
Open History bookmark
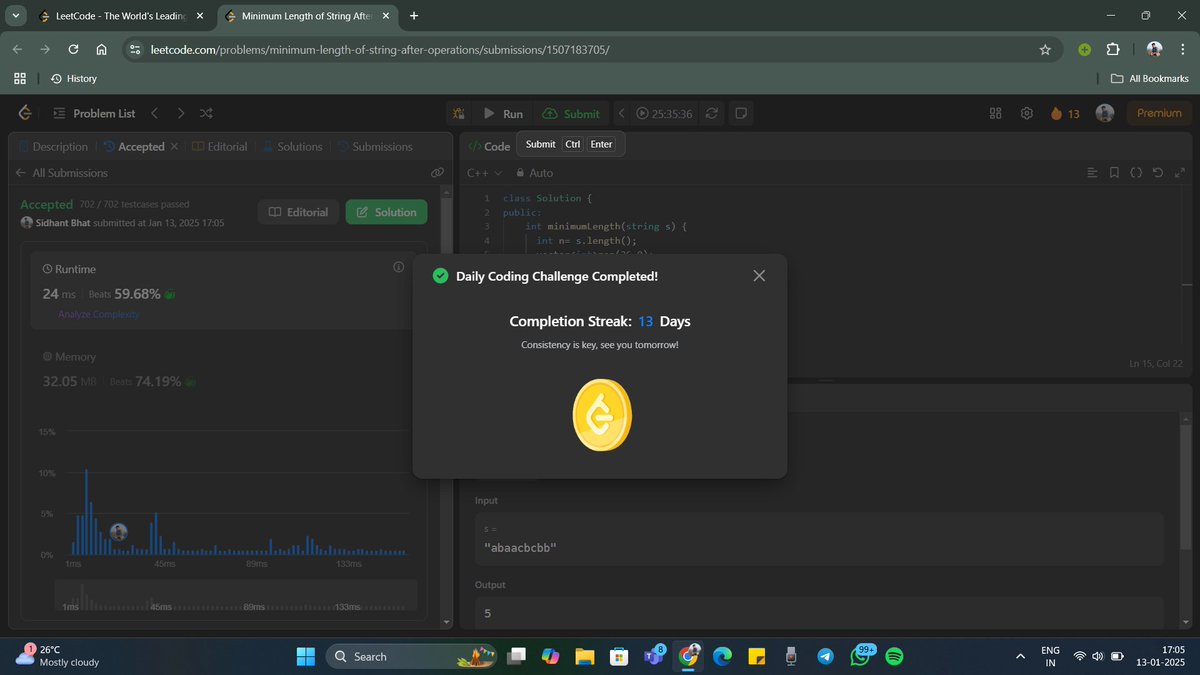74,78
